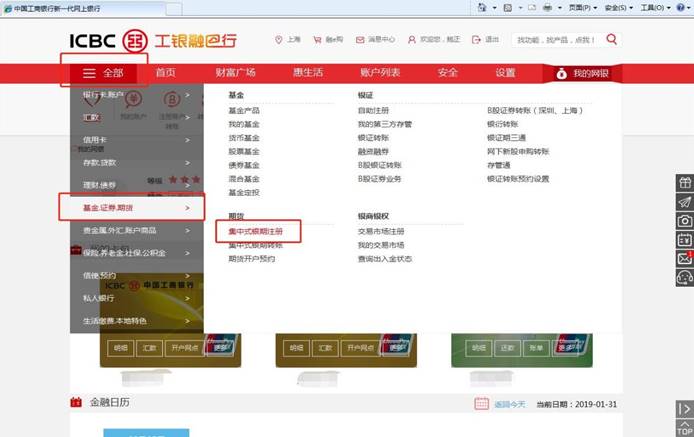Click the 上海 location pin icon
The height and width of the screenshot is (437, 694).
tap(278, 40)
